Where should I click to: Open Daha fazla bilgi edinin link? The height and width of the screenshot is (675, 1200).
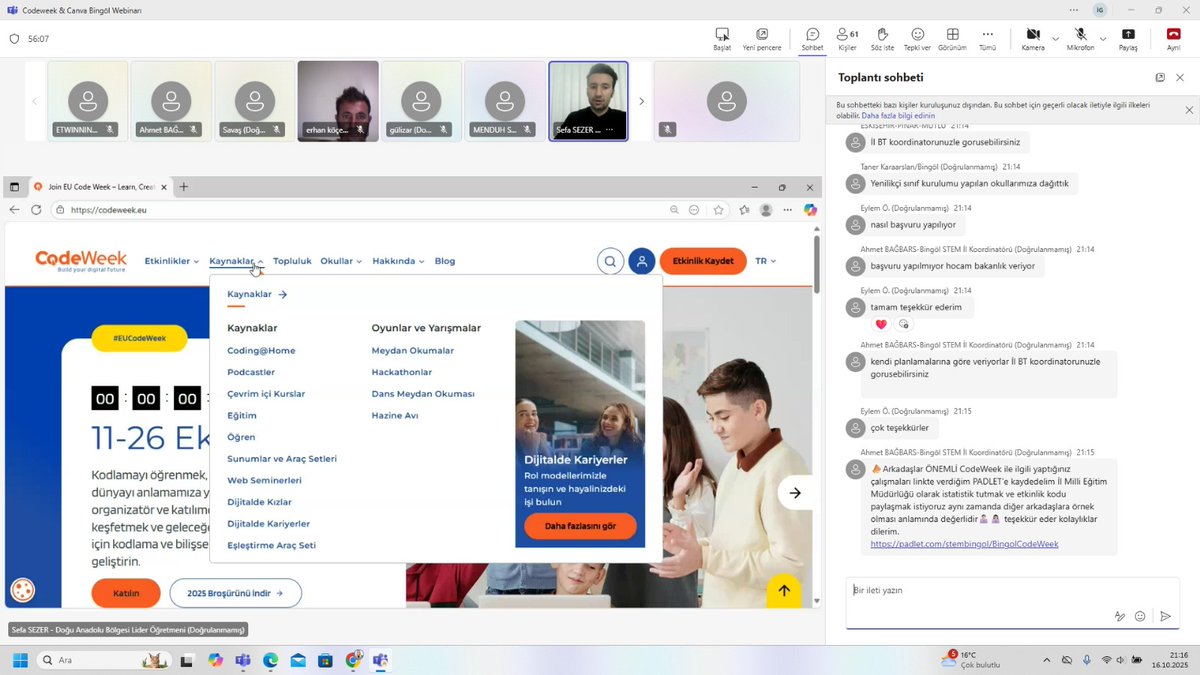point(899,115)
